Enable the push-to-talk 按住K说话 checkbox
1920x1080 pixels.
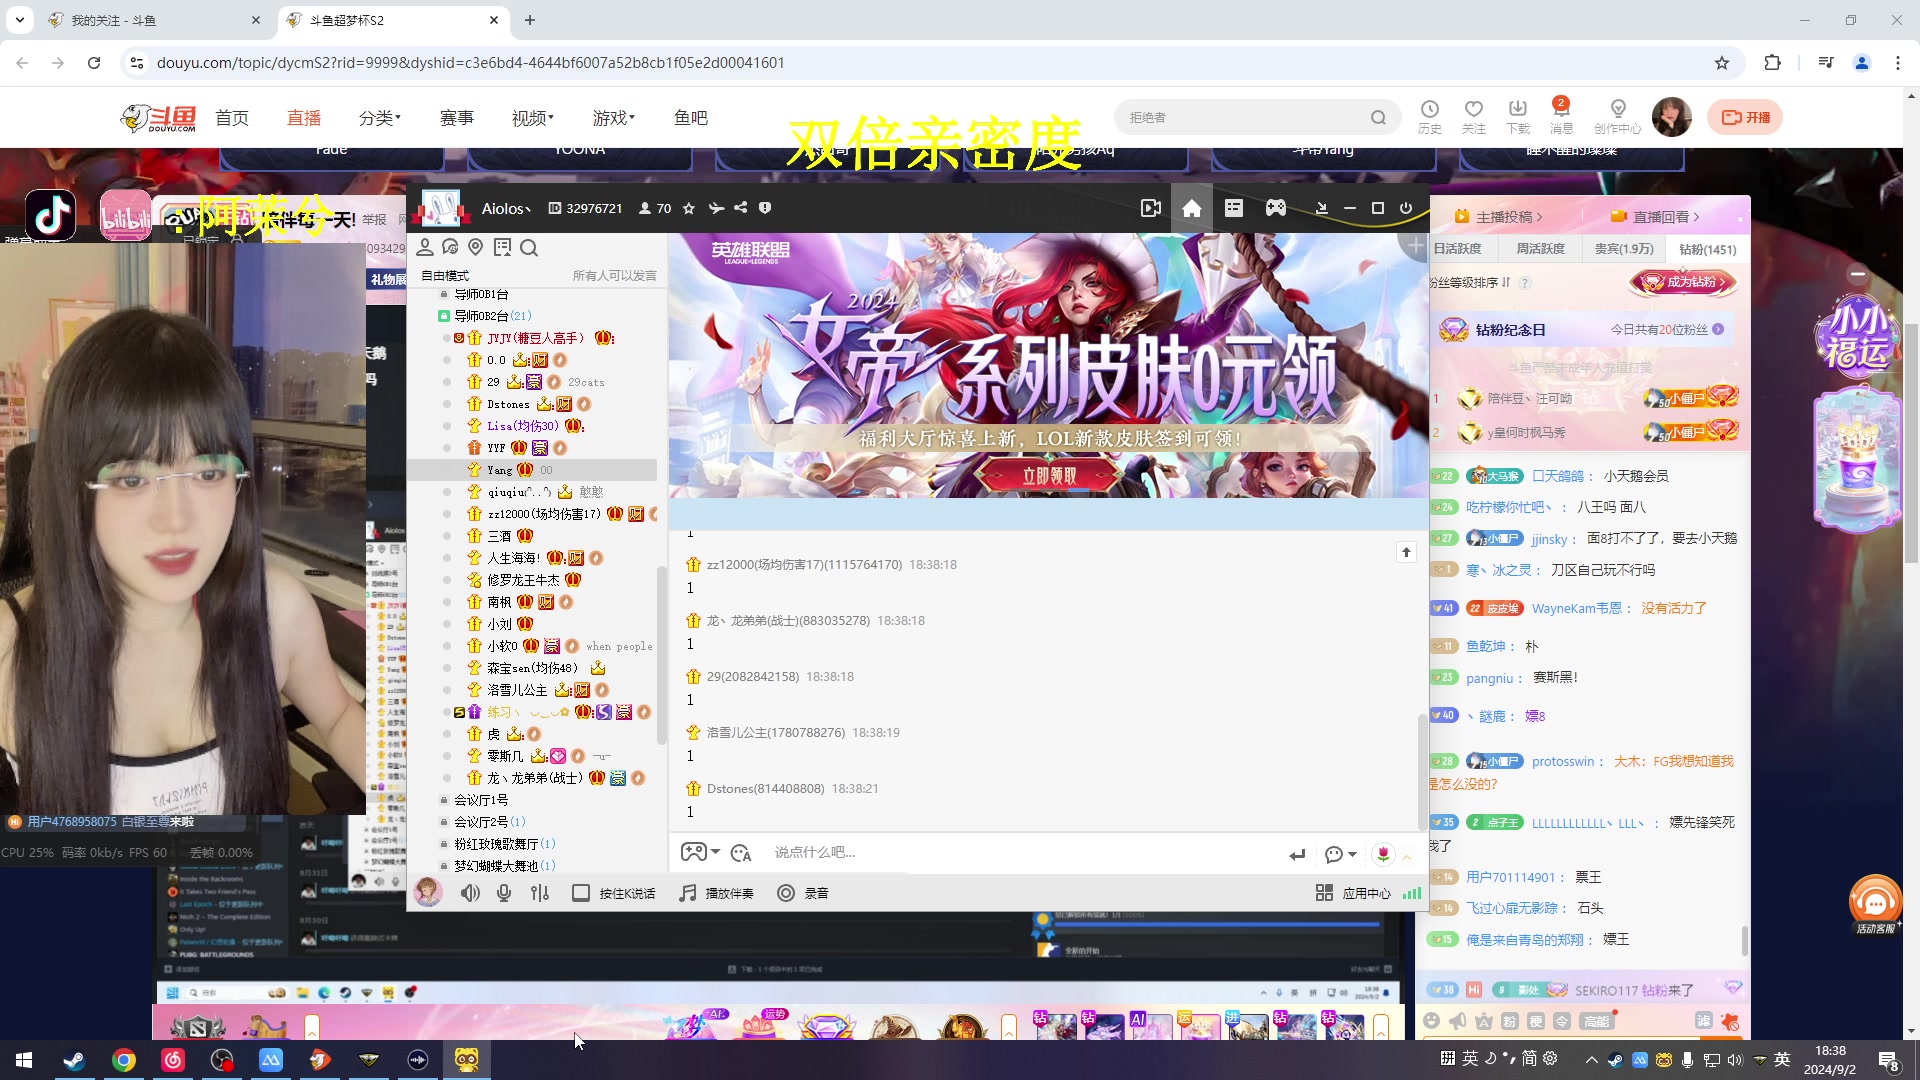click(580, 893)
